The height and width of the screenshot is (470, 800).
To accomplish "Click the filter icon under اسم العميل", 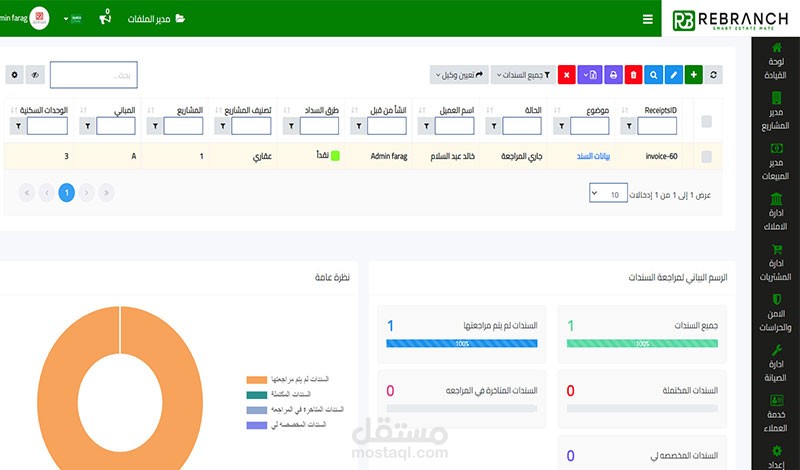I will pyautogui.click(x=426, y=126).
